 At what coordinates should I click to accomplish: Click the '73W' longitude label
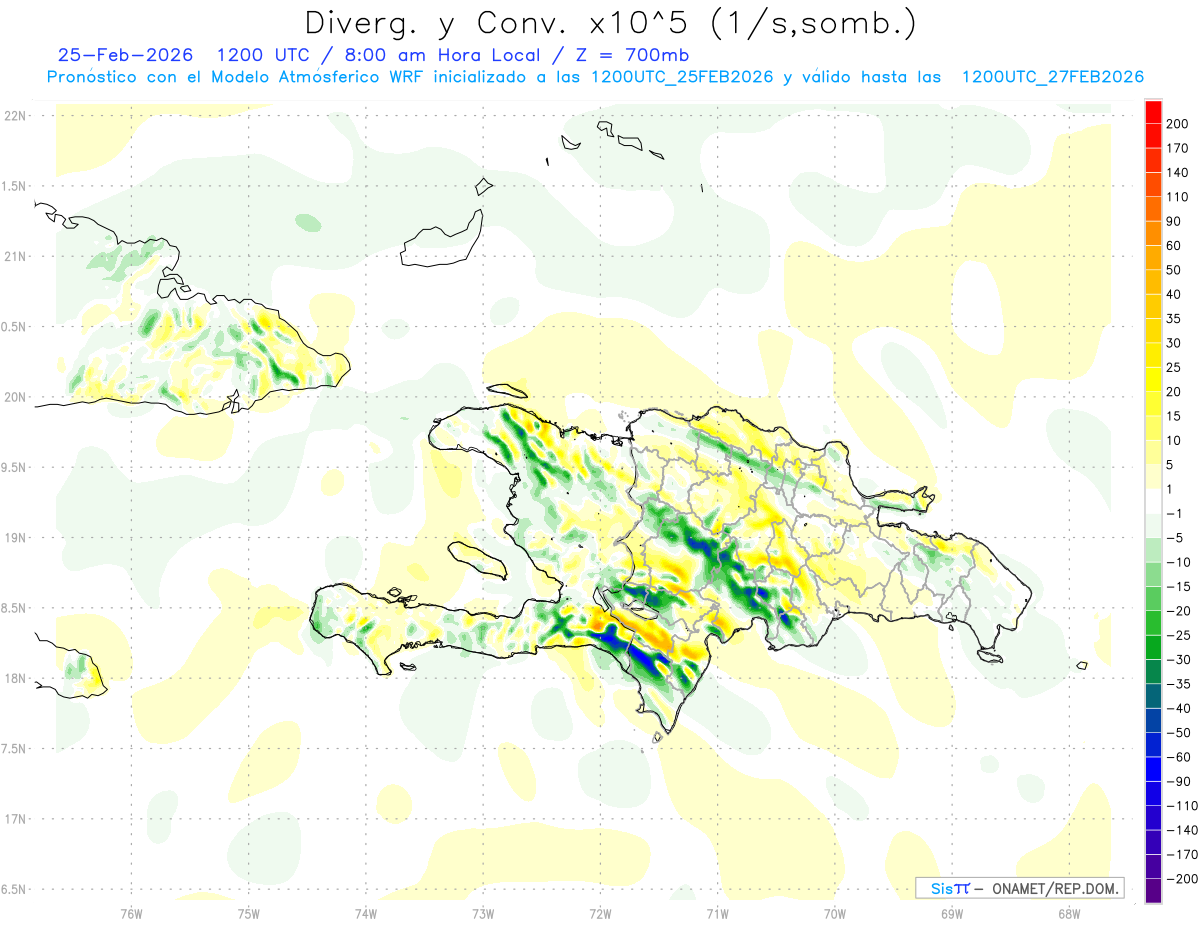click(x=483, y=914)
